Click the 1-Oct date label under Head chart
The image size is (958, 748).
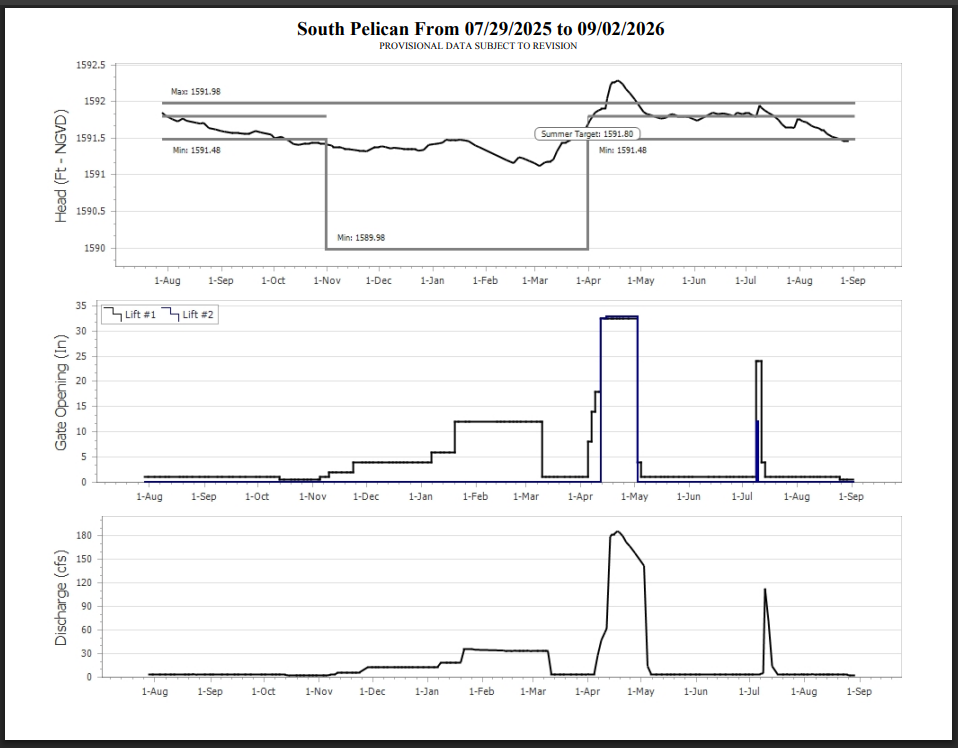273,280
